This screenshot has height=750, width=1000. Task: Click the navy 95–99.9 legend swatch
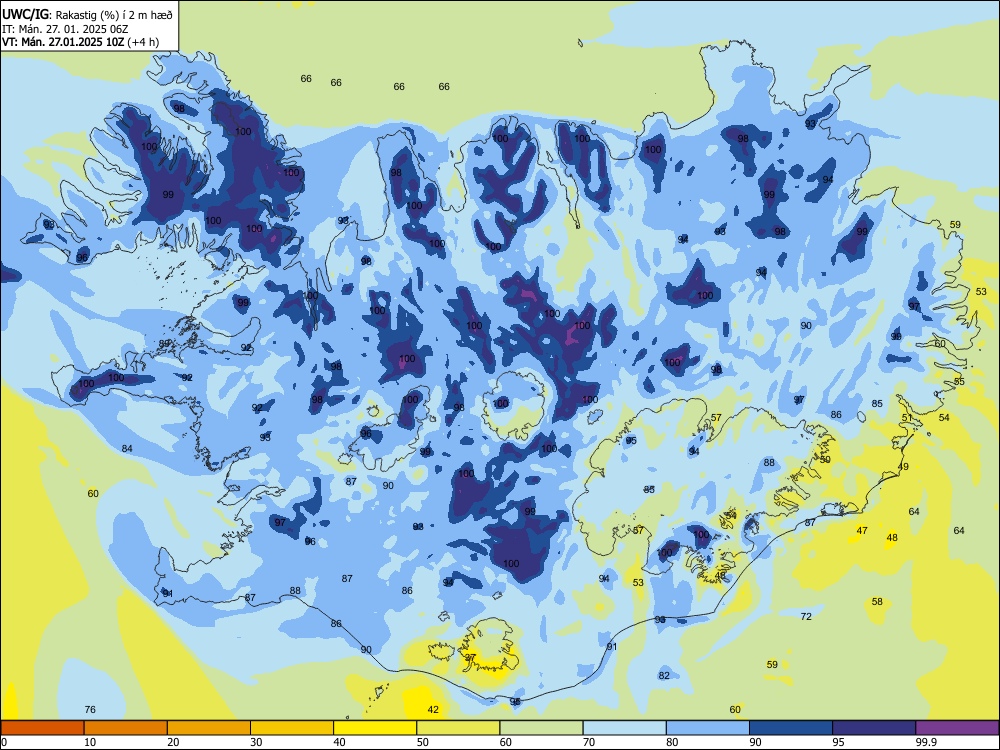(874, 728)
